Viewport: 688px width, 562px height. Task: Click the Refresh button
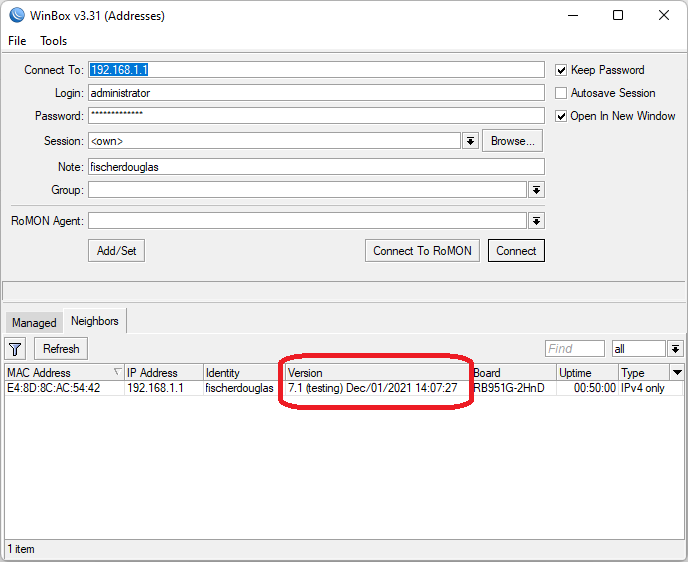(x=61, y=349)
